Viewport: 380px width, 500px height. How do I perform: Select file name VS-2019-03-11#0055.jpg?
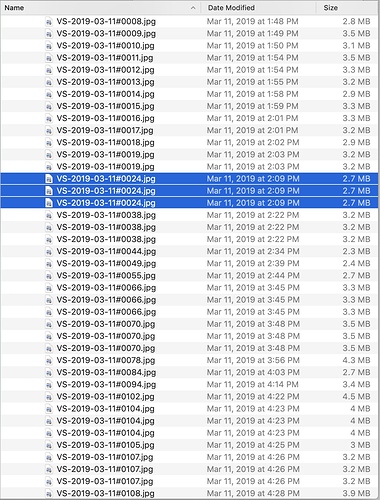(x=106, y=276)
